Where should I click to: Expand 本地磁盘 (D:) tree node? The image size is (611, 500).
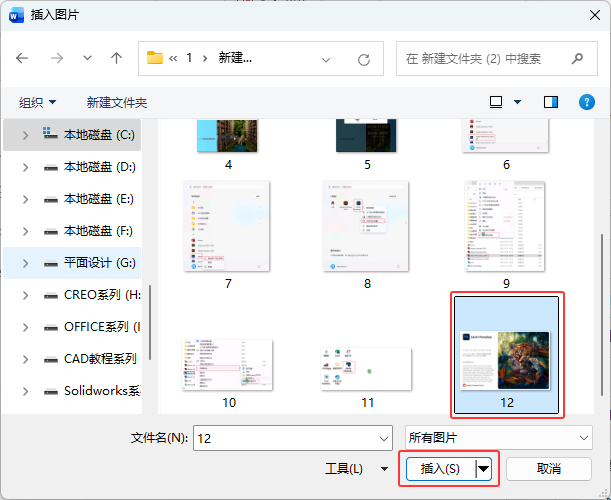coord(25,167)
